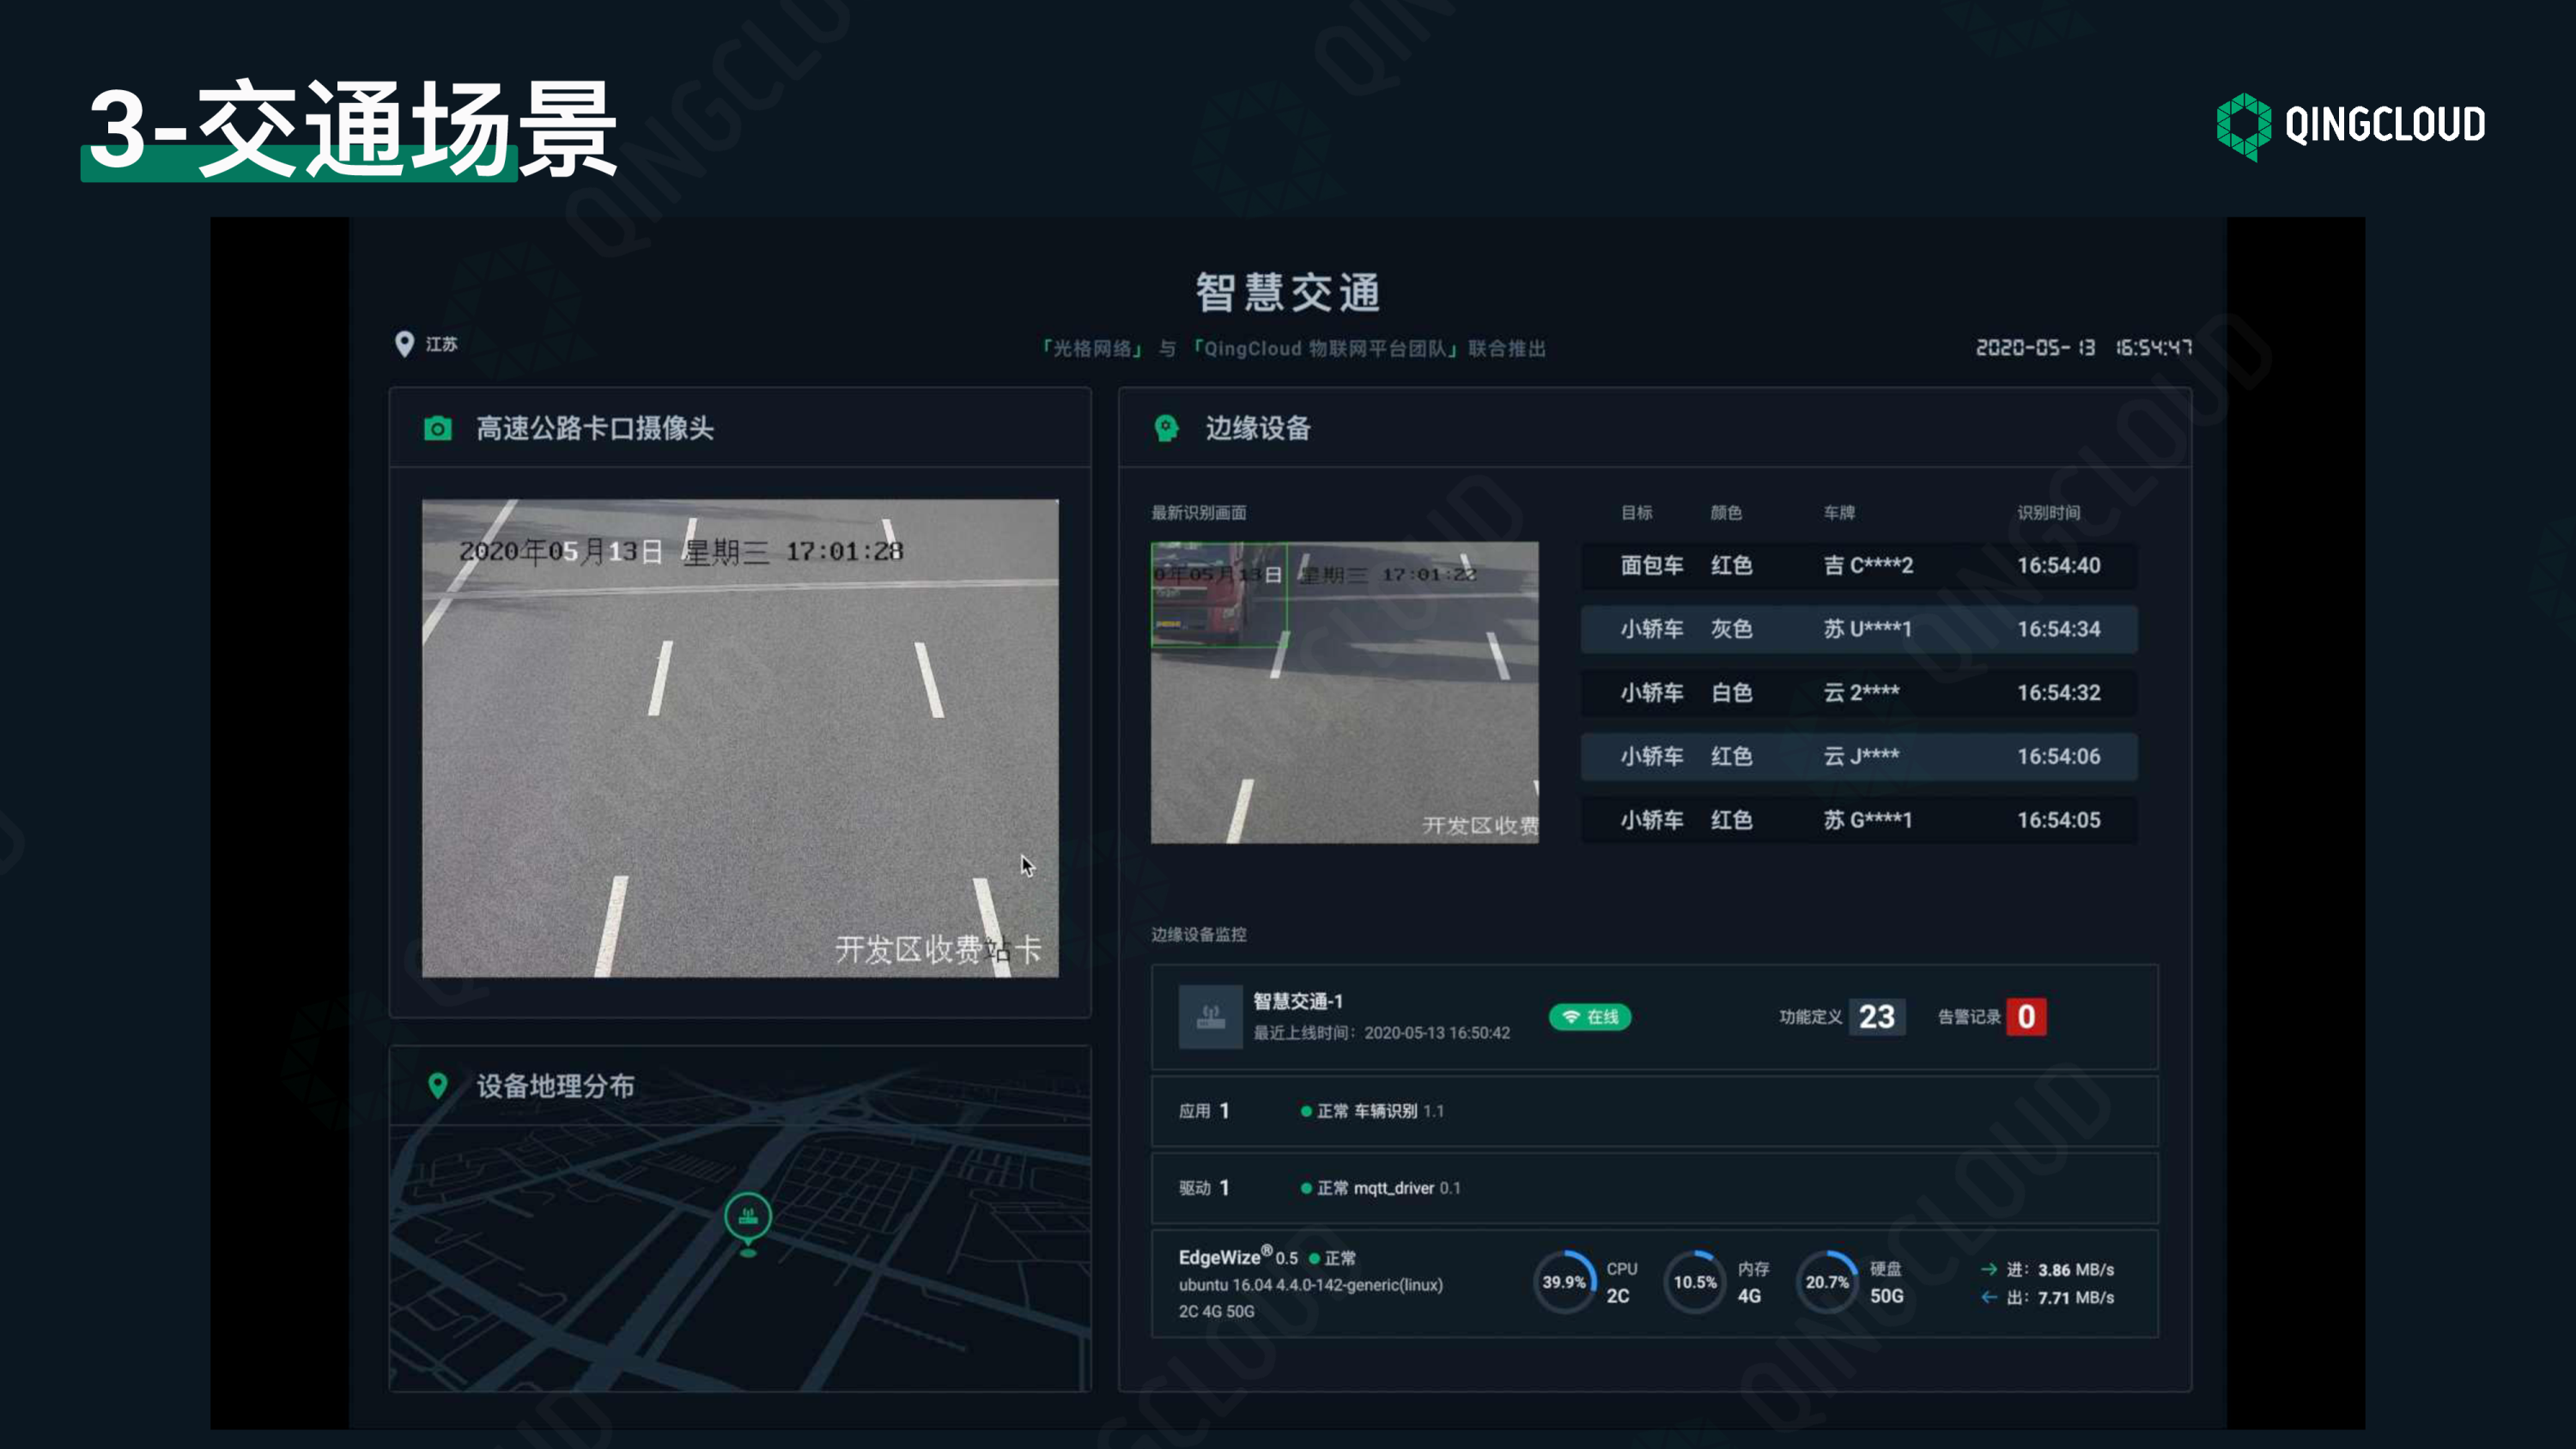Select the 小轿车 白色 云 2**** row
This screenshot has width=2576, height=1449.
[1859, 692]
